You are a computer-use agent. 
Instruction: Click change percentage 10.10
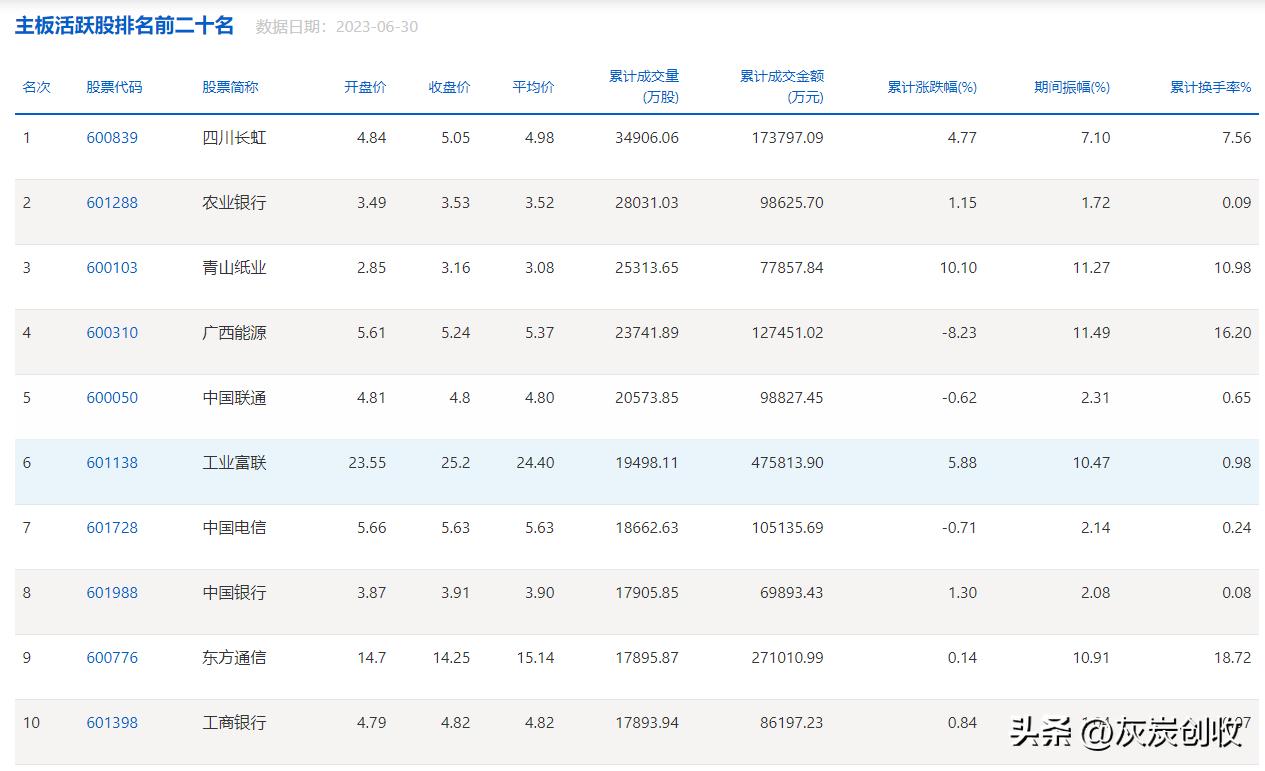click(959, 268)
